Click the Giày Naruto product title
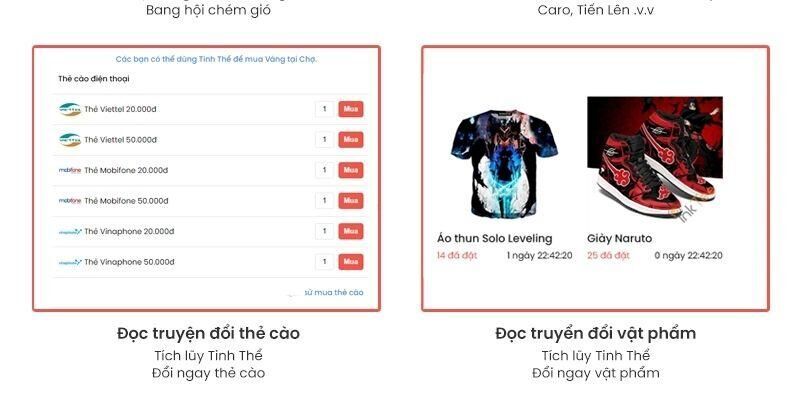 pos(619,238)
